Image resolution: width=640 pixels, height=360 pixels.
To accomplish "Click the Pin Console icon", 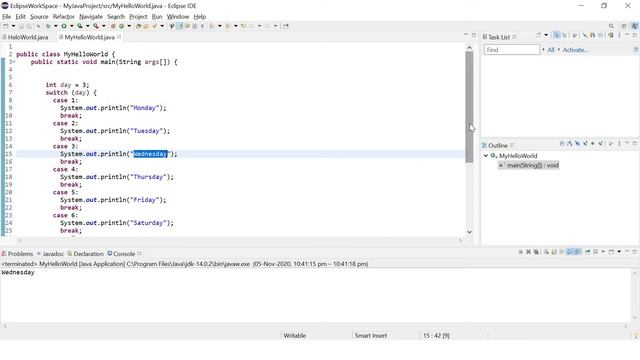I will [588, 252].
